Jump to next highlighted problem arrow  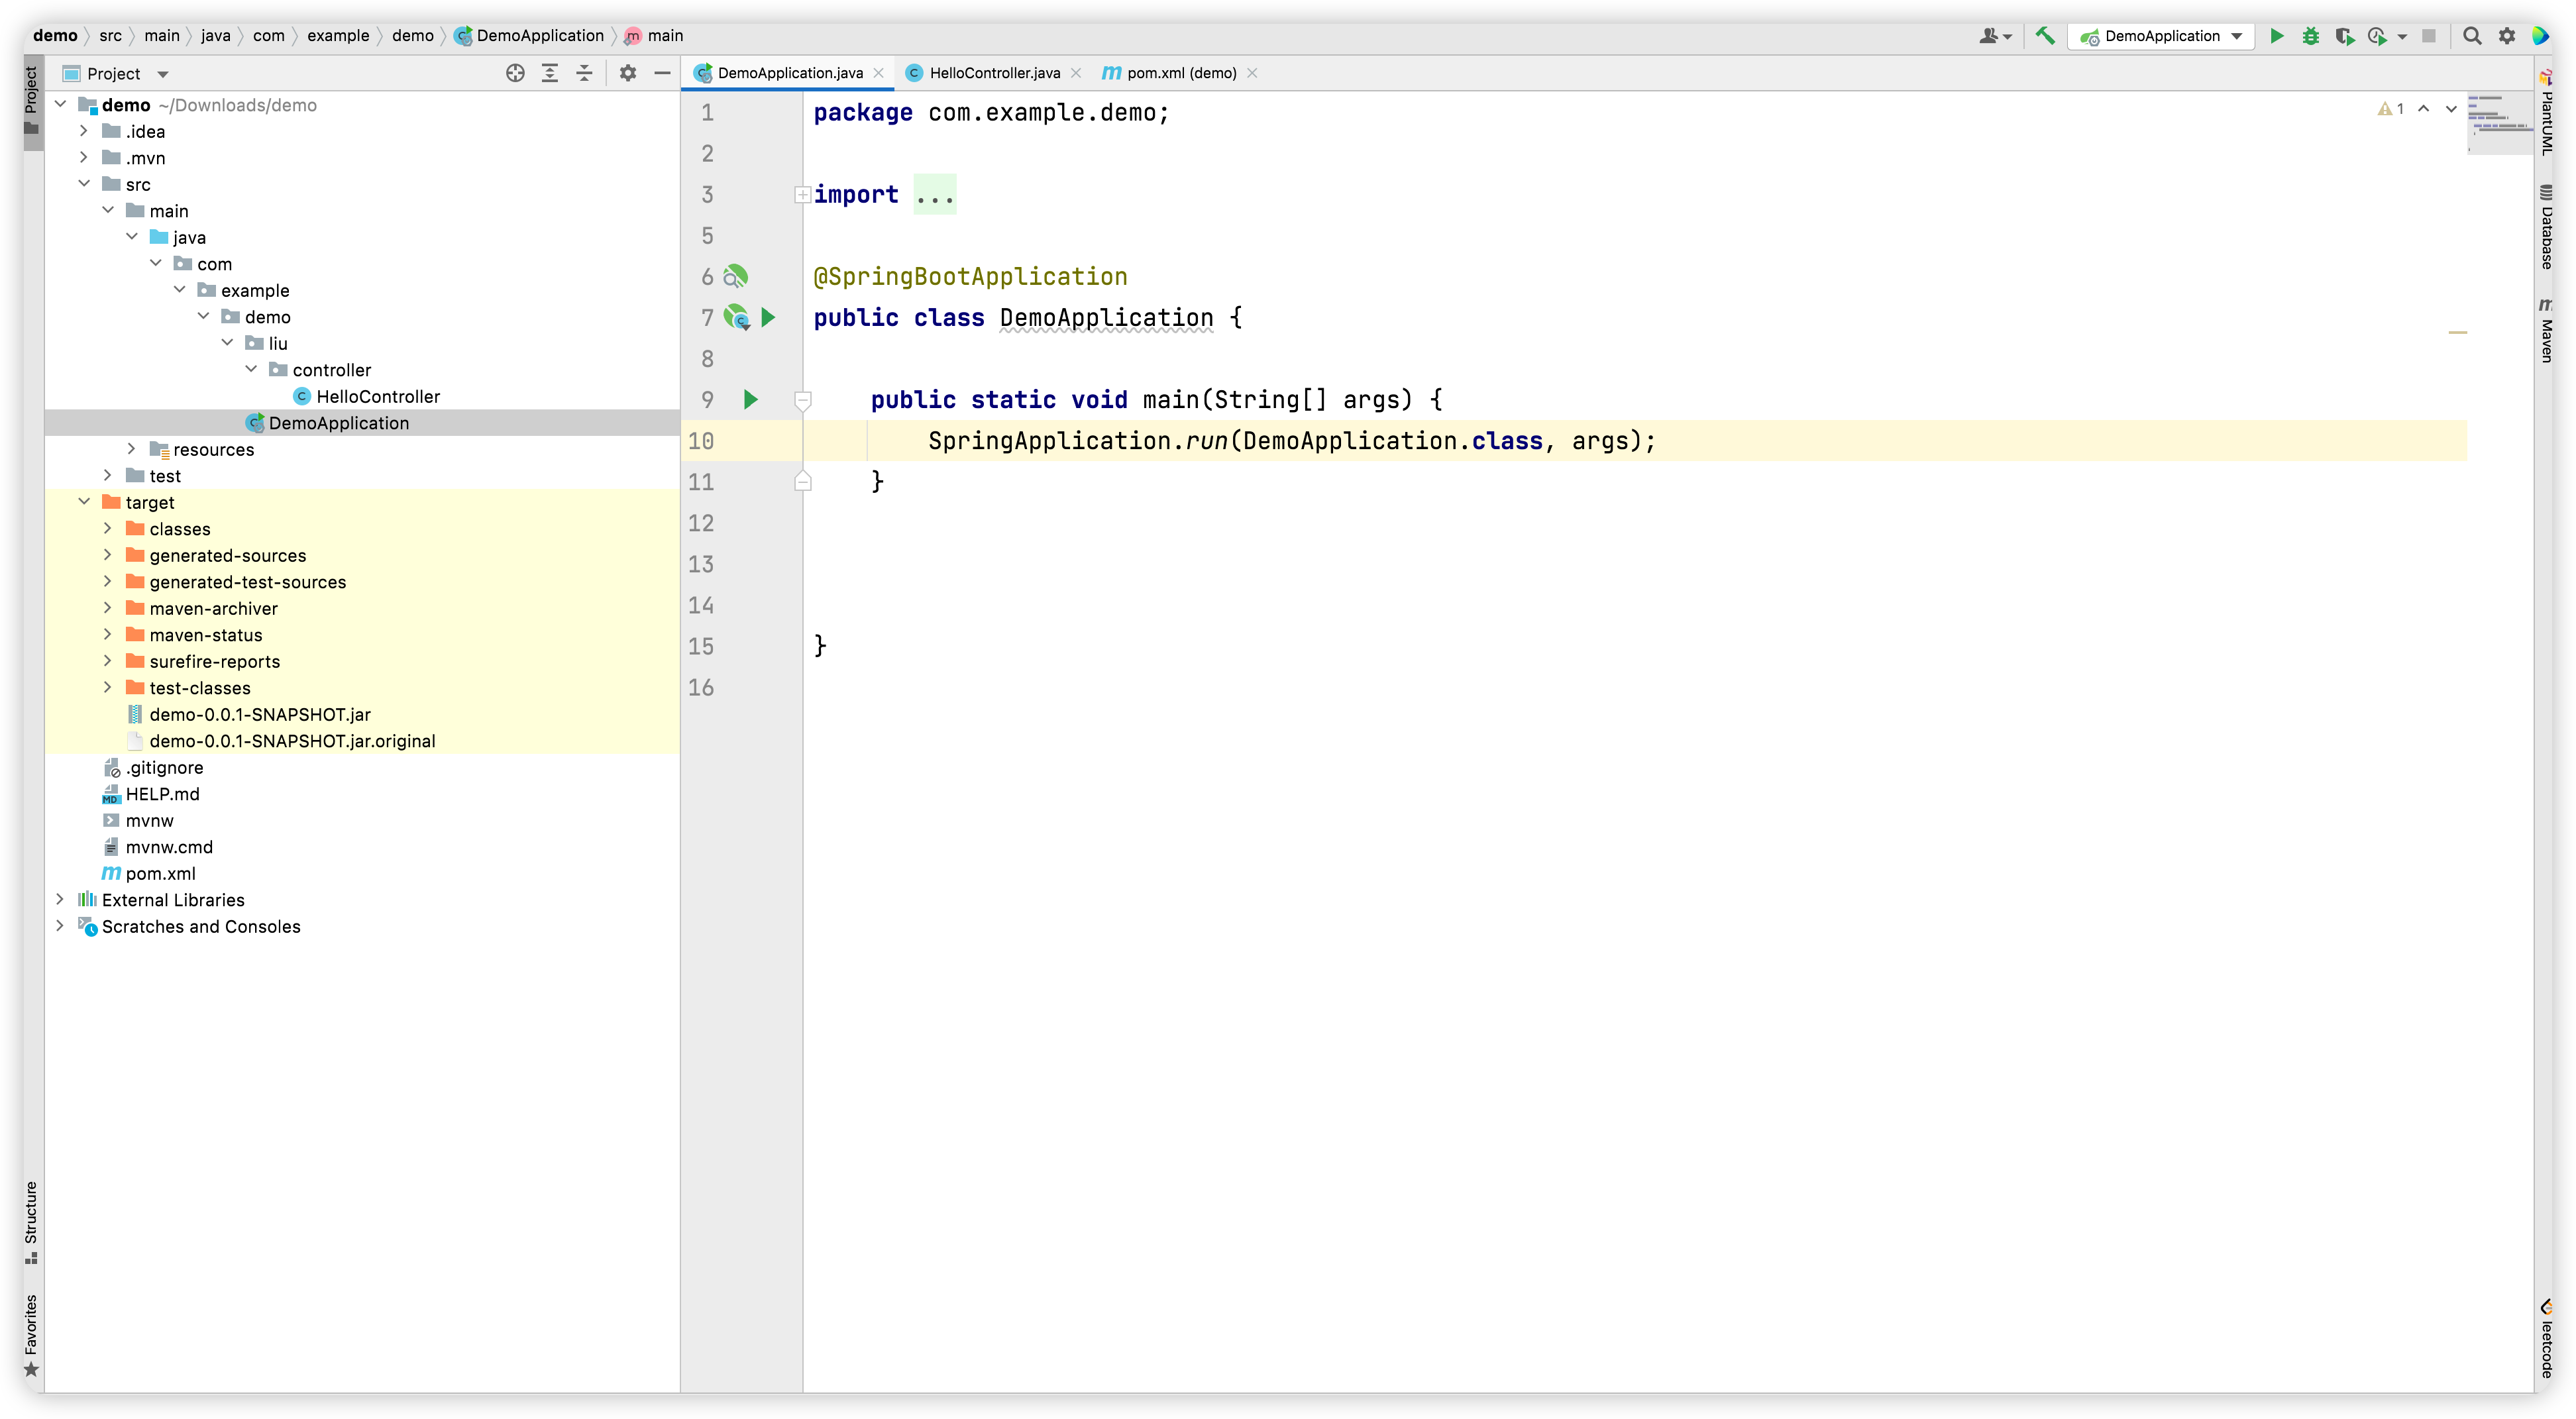[2451, 109]
